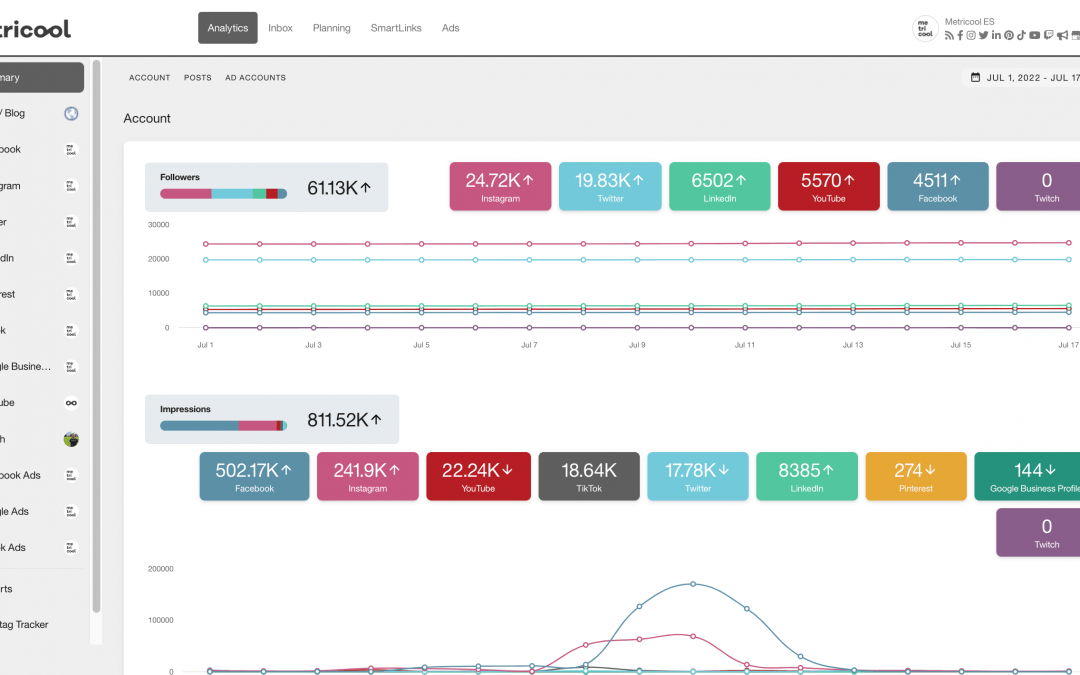Screen dimensions: 1080x675
Task: Click the Twitter 19.83K followers card
Action: click(x=610, y=187)
